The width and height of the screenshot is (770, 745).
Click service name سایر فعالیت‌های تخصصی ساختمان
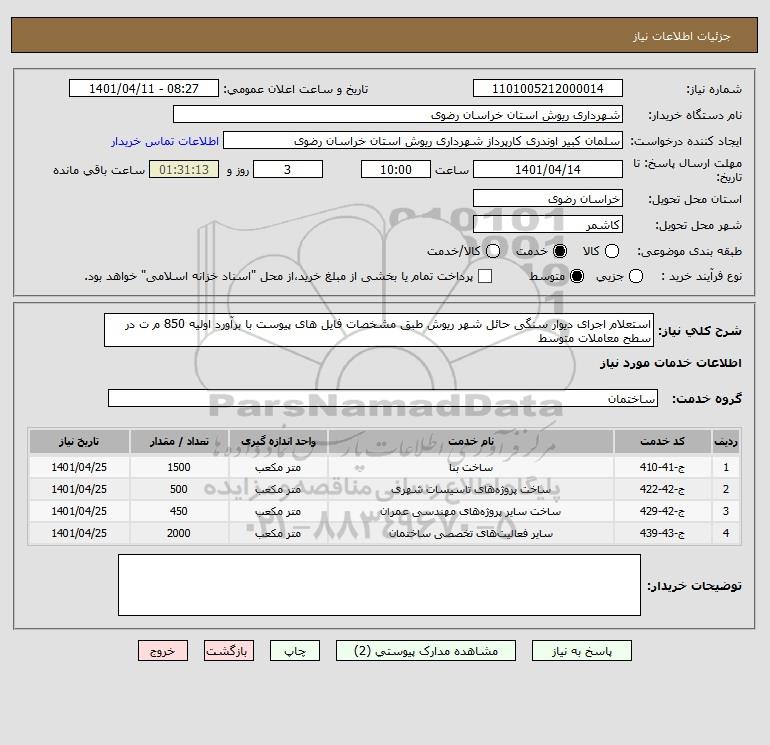[470, 534]
